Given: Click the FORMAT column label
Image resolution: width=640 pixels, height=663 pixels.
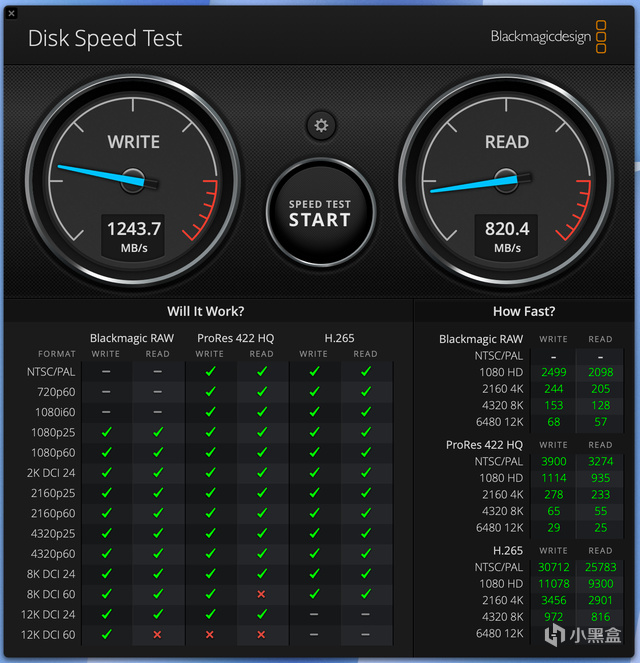Looking at the screenshot, I should 57,354.
